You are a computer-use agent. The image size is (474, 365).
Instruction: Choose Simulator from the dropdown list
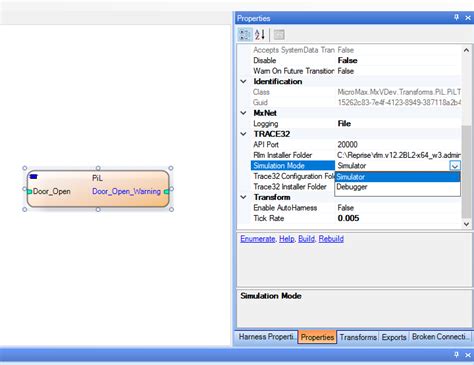tap(398, 177)
